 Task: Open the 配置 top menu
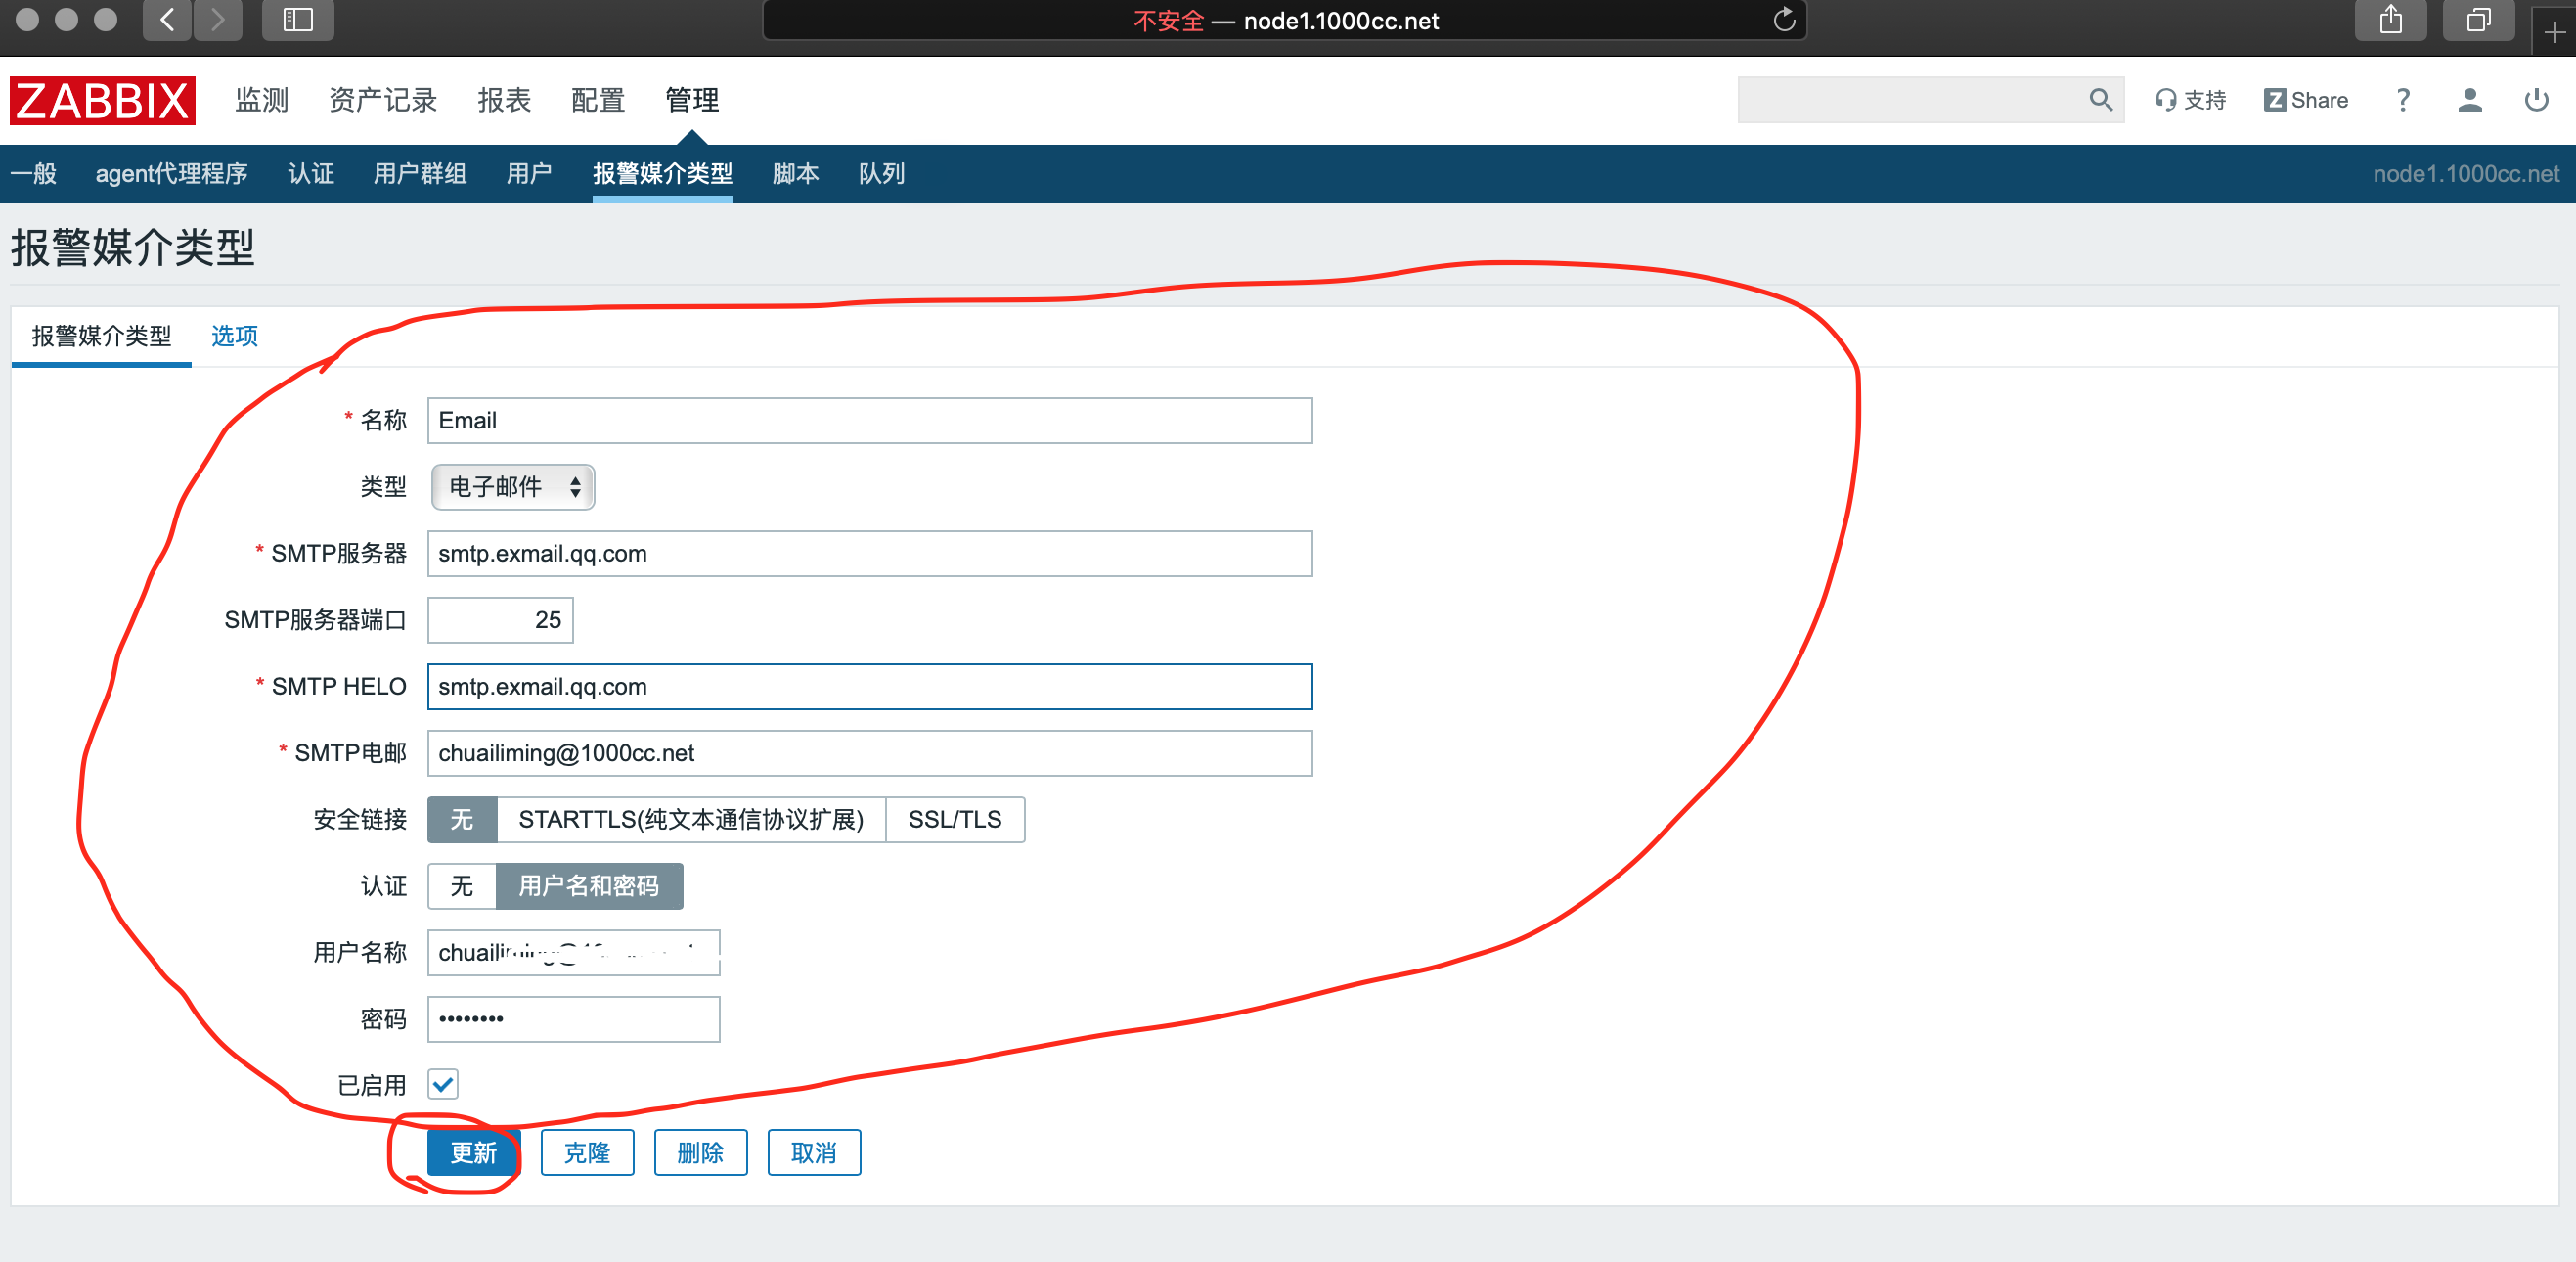click(x=597, y=100)
